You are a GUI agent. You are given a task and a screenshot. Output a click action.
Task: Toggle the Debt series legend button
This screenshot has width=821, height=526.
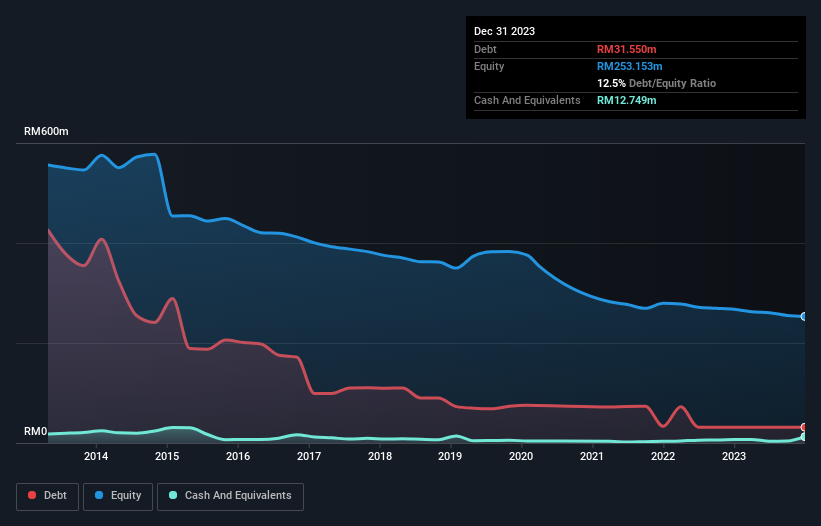tap(48, 496)
